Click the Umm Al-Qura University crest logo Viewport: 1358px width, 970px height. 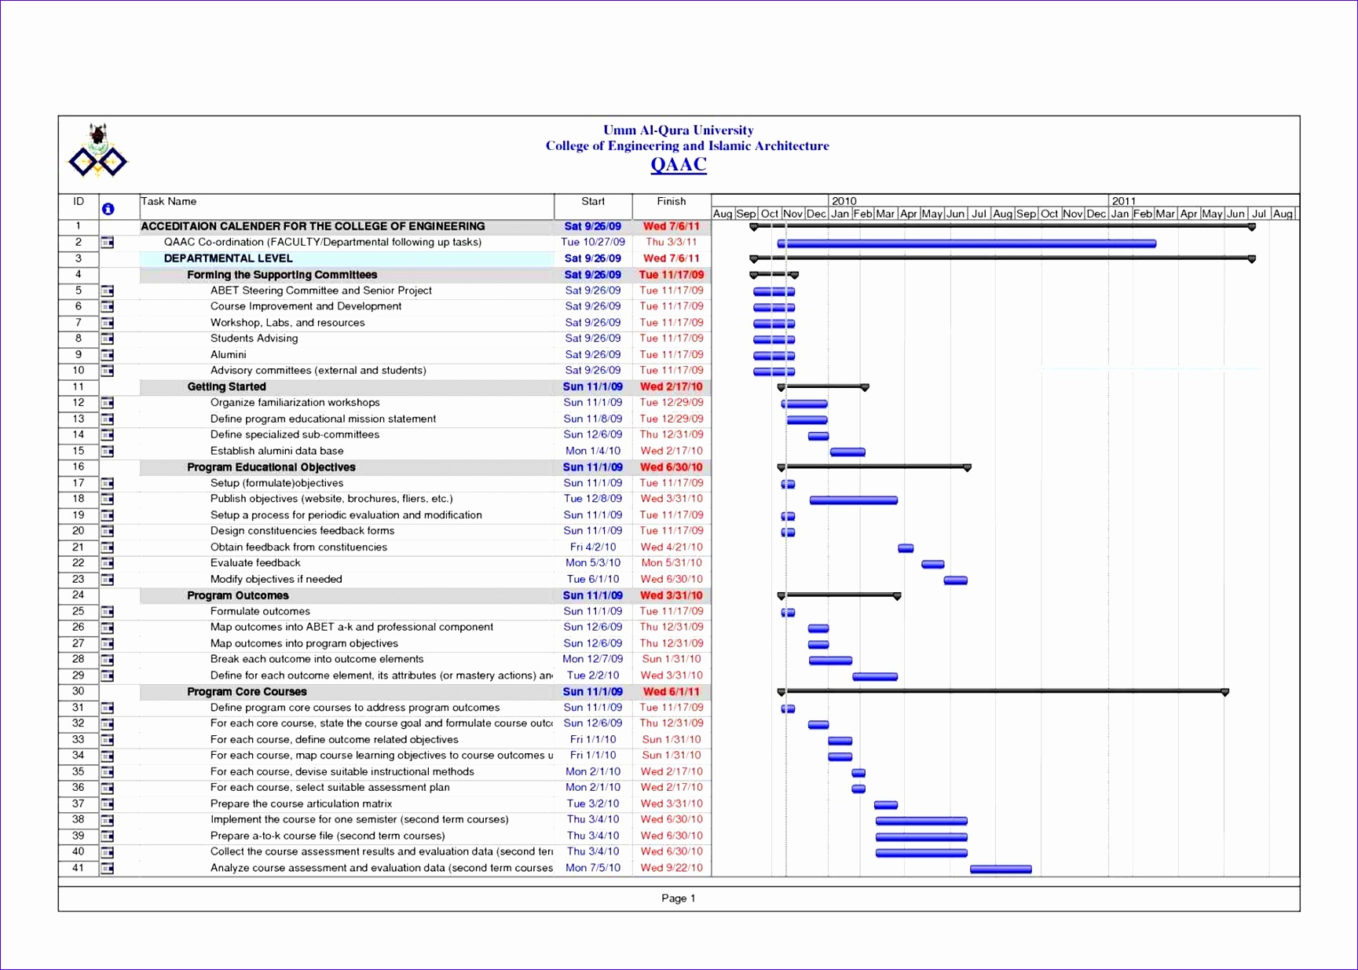[98, 150]
